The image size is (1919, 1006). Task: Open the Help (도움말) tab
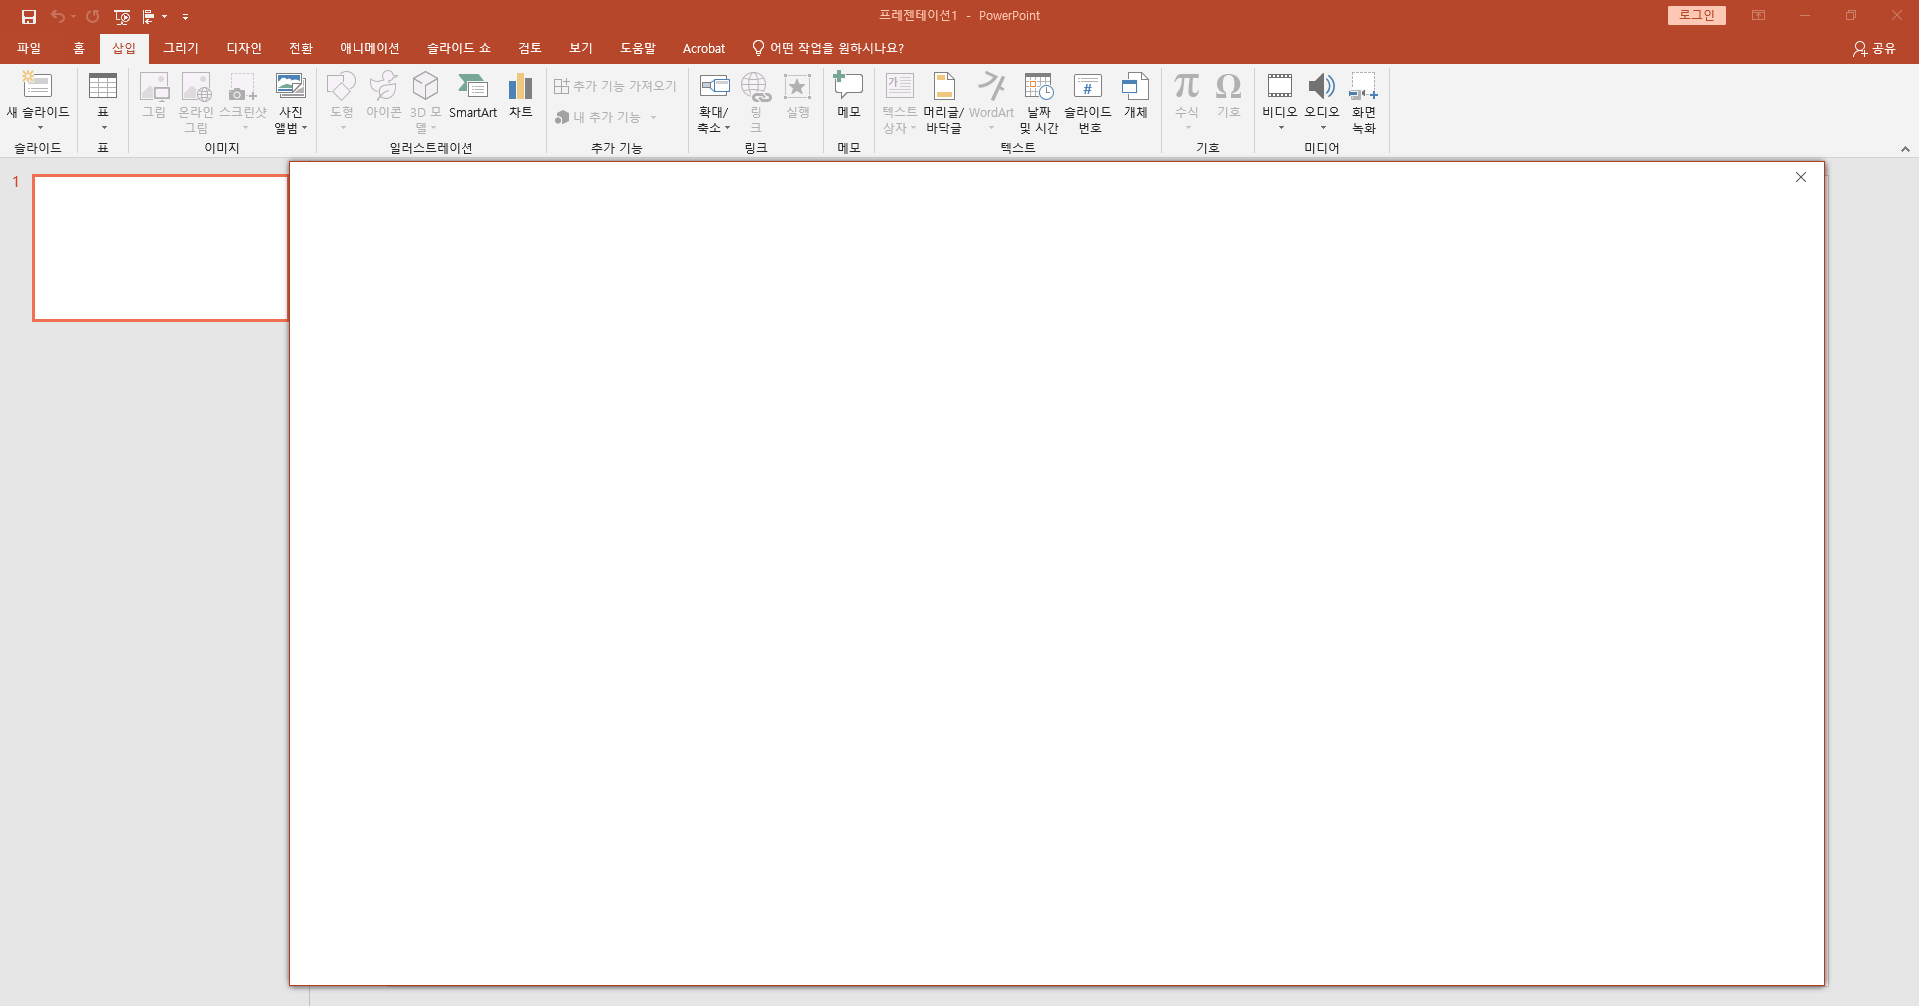pos(638,48)
